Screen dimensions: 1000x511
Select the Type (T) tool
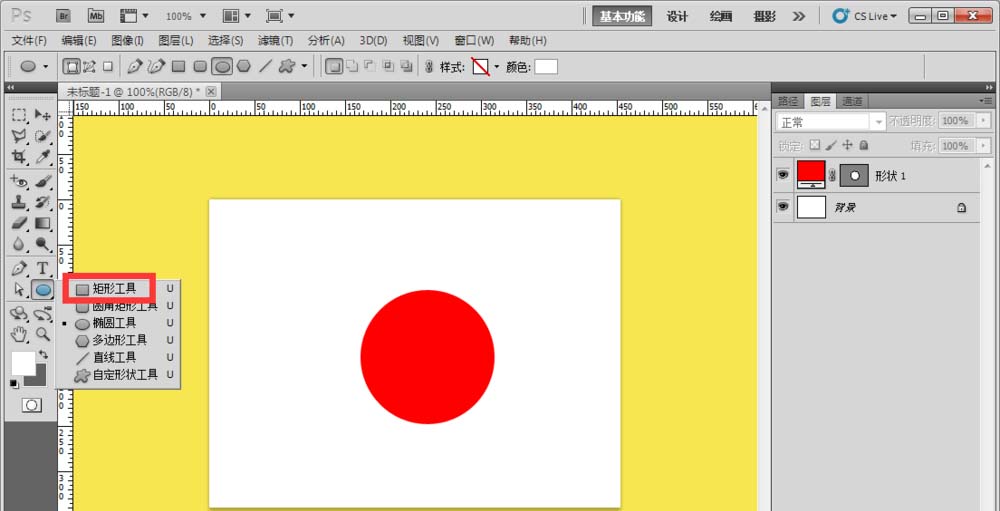click(43, 268)
